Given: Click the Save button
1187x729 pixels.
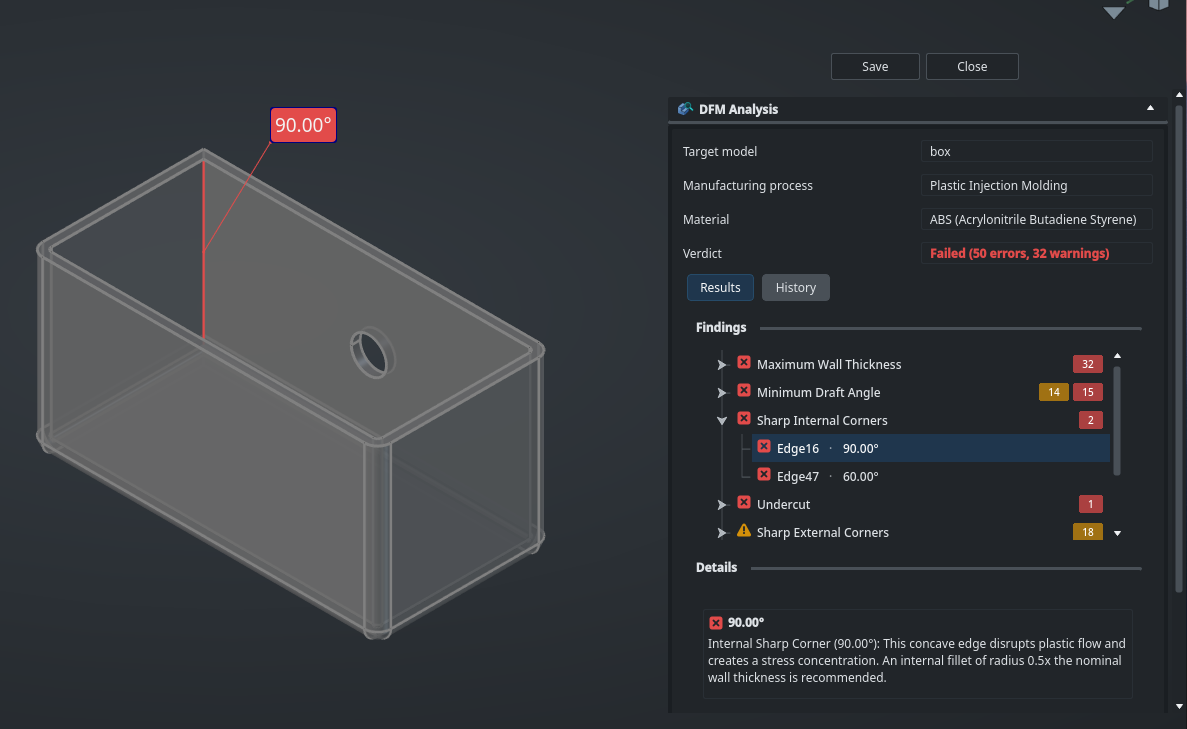Looking at the screenshot, I should coord(874,66).
